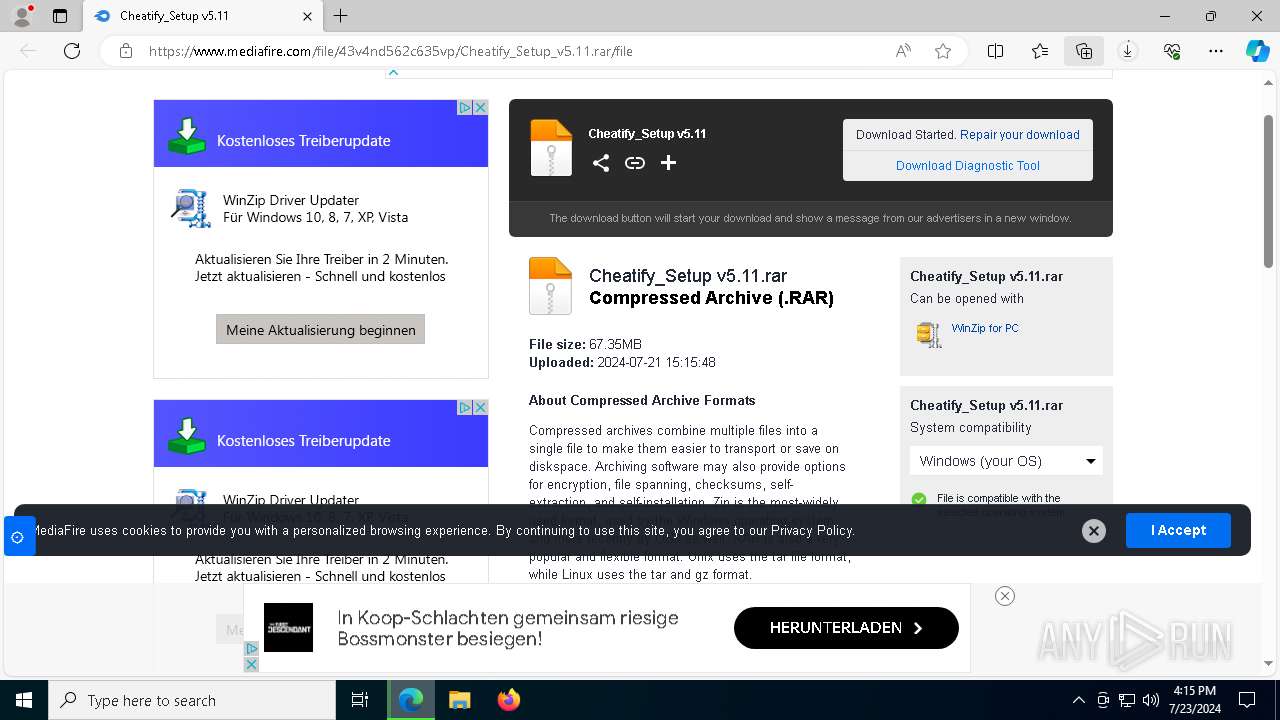Show the Downloads panel
The height and width of the screenshot is (720, 1280).
tap(1128, 51)
